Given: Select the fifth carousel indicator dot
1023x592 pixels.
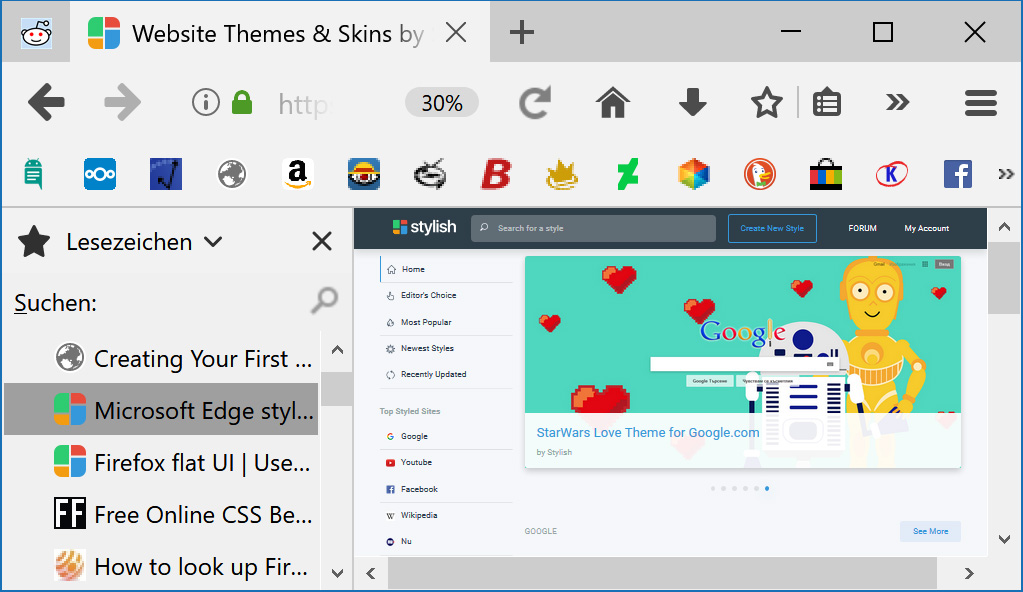Looking at the screenshot, I should tap(755, 489).
